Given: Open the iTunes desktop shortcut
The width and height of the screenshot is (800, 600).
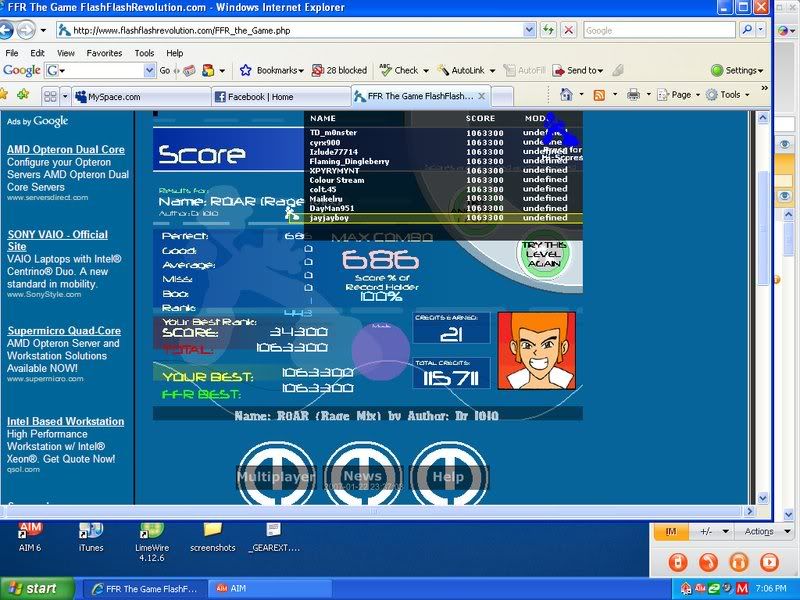Looking at the screenshot, I should [91, 536].
